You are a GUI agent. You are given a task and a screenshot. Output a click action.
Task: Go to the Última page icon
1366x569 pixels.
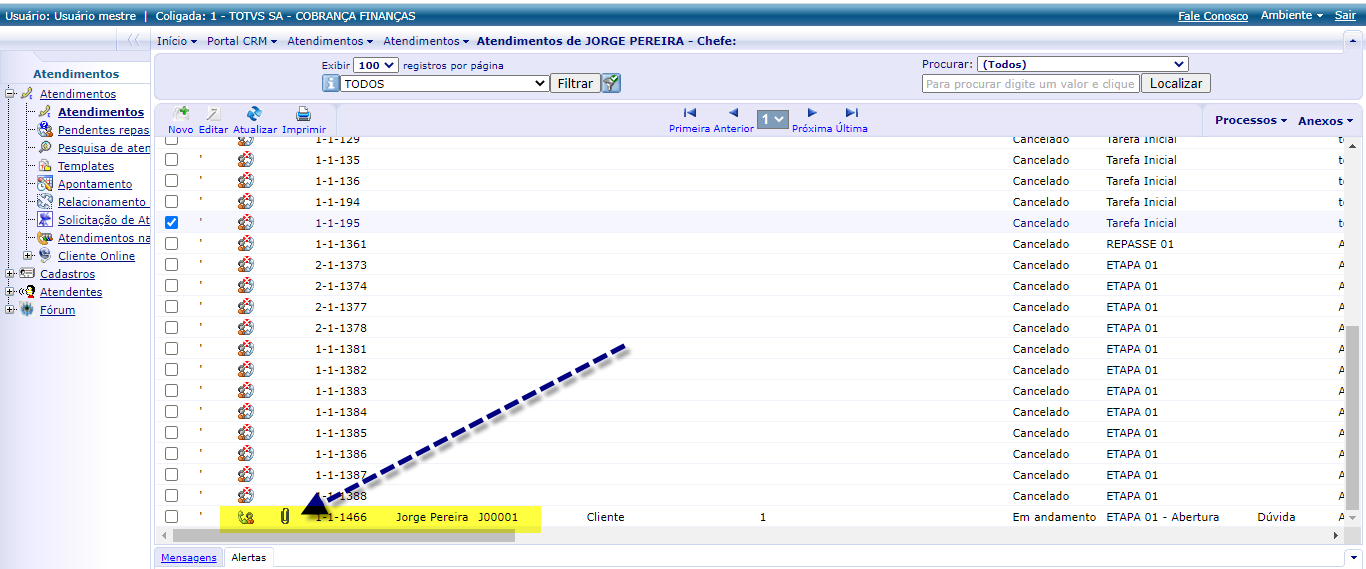click(851, 113)
